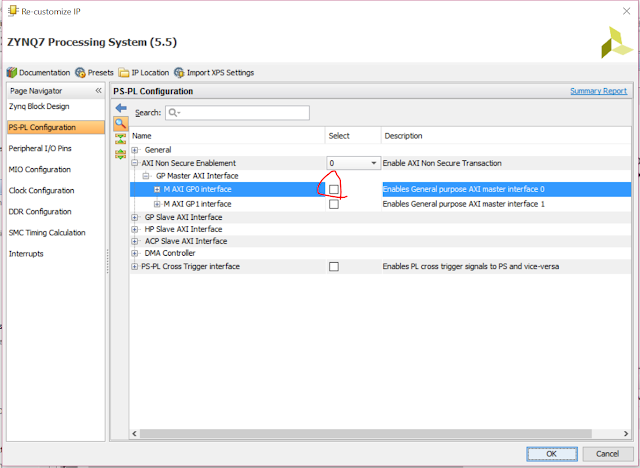Collapse the Page Navigator with double chevron
This screenshot has height=468, width=640.
coord(98,91)
